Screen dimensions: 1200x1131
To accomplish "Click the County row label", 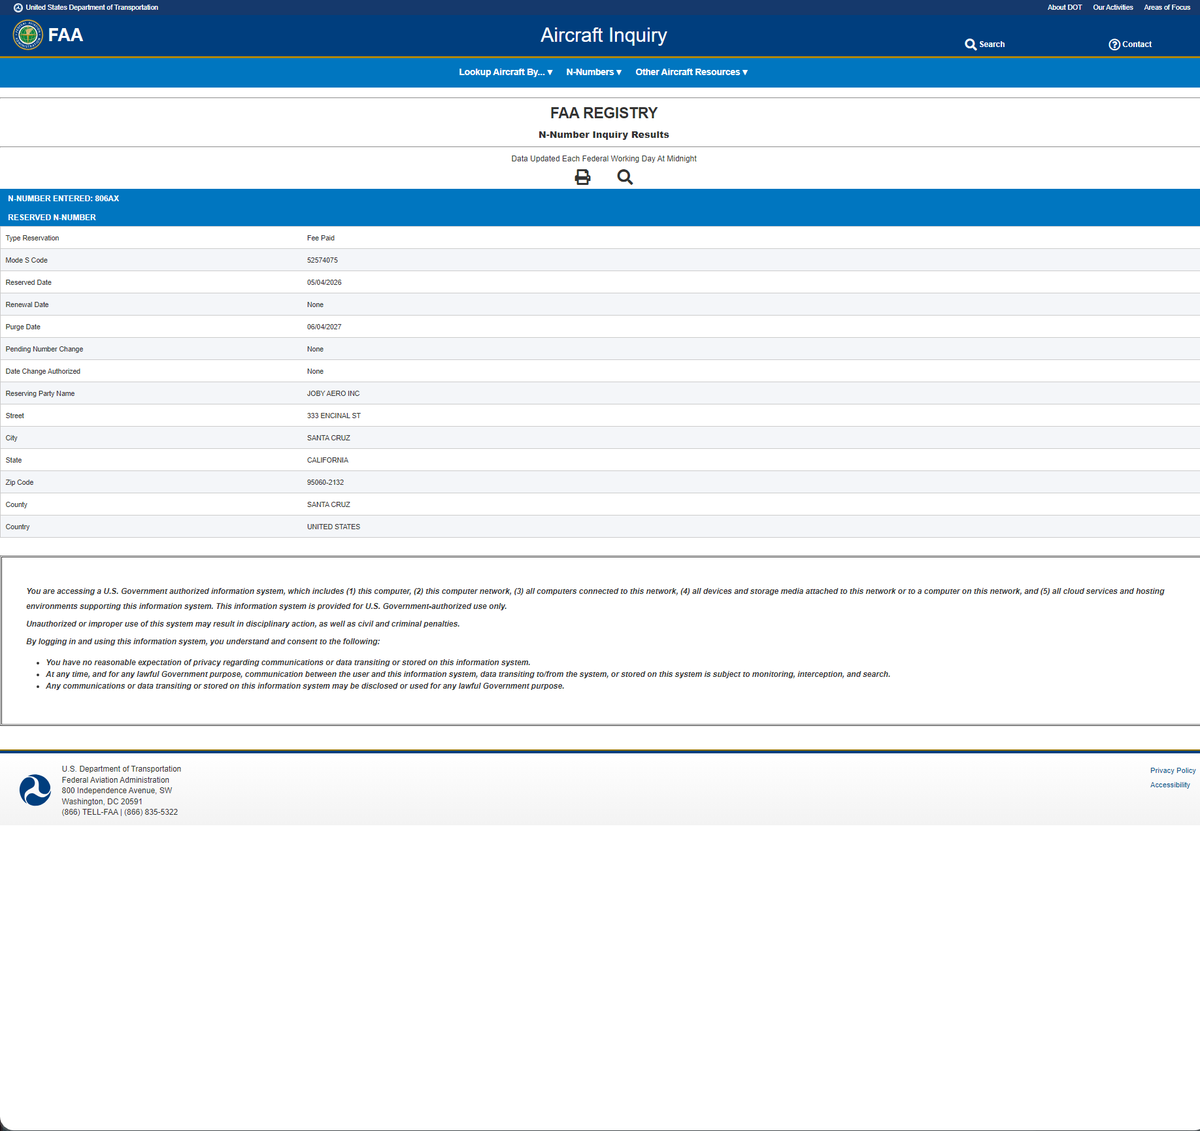I will click(x=16, y=504).
